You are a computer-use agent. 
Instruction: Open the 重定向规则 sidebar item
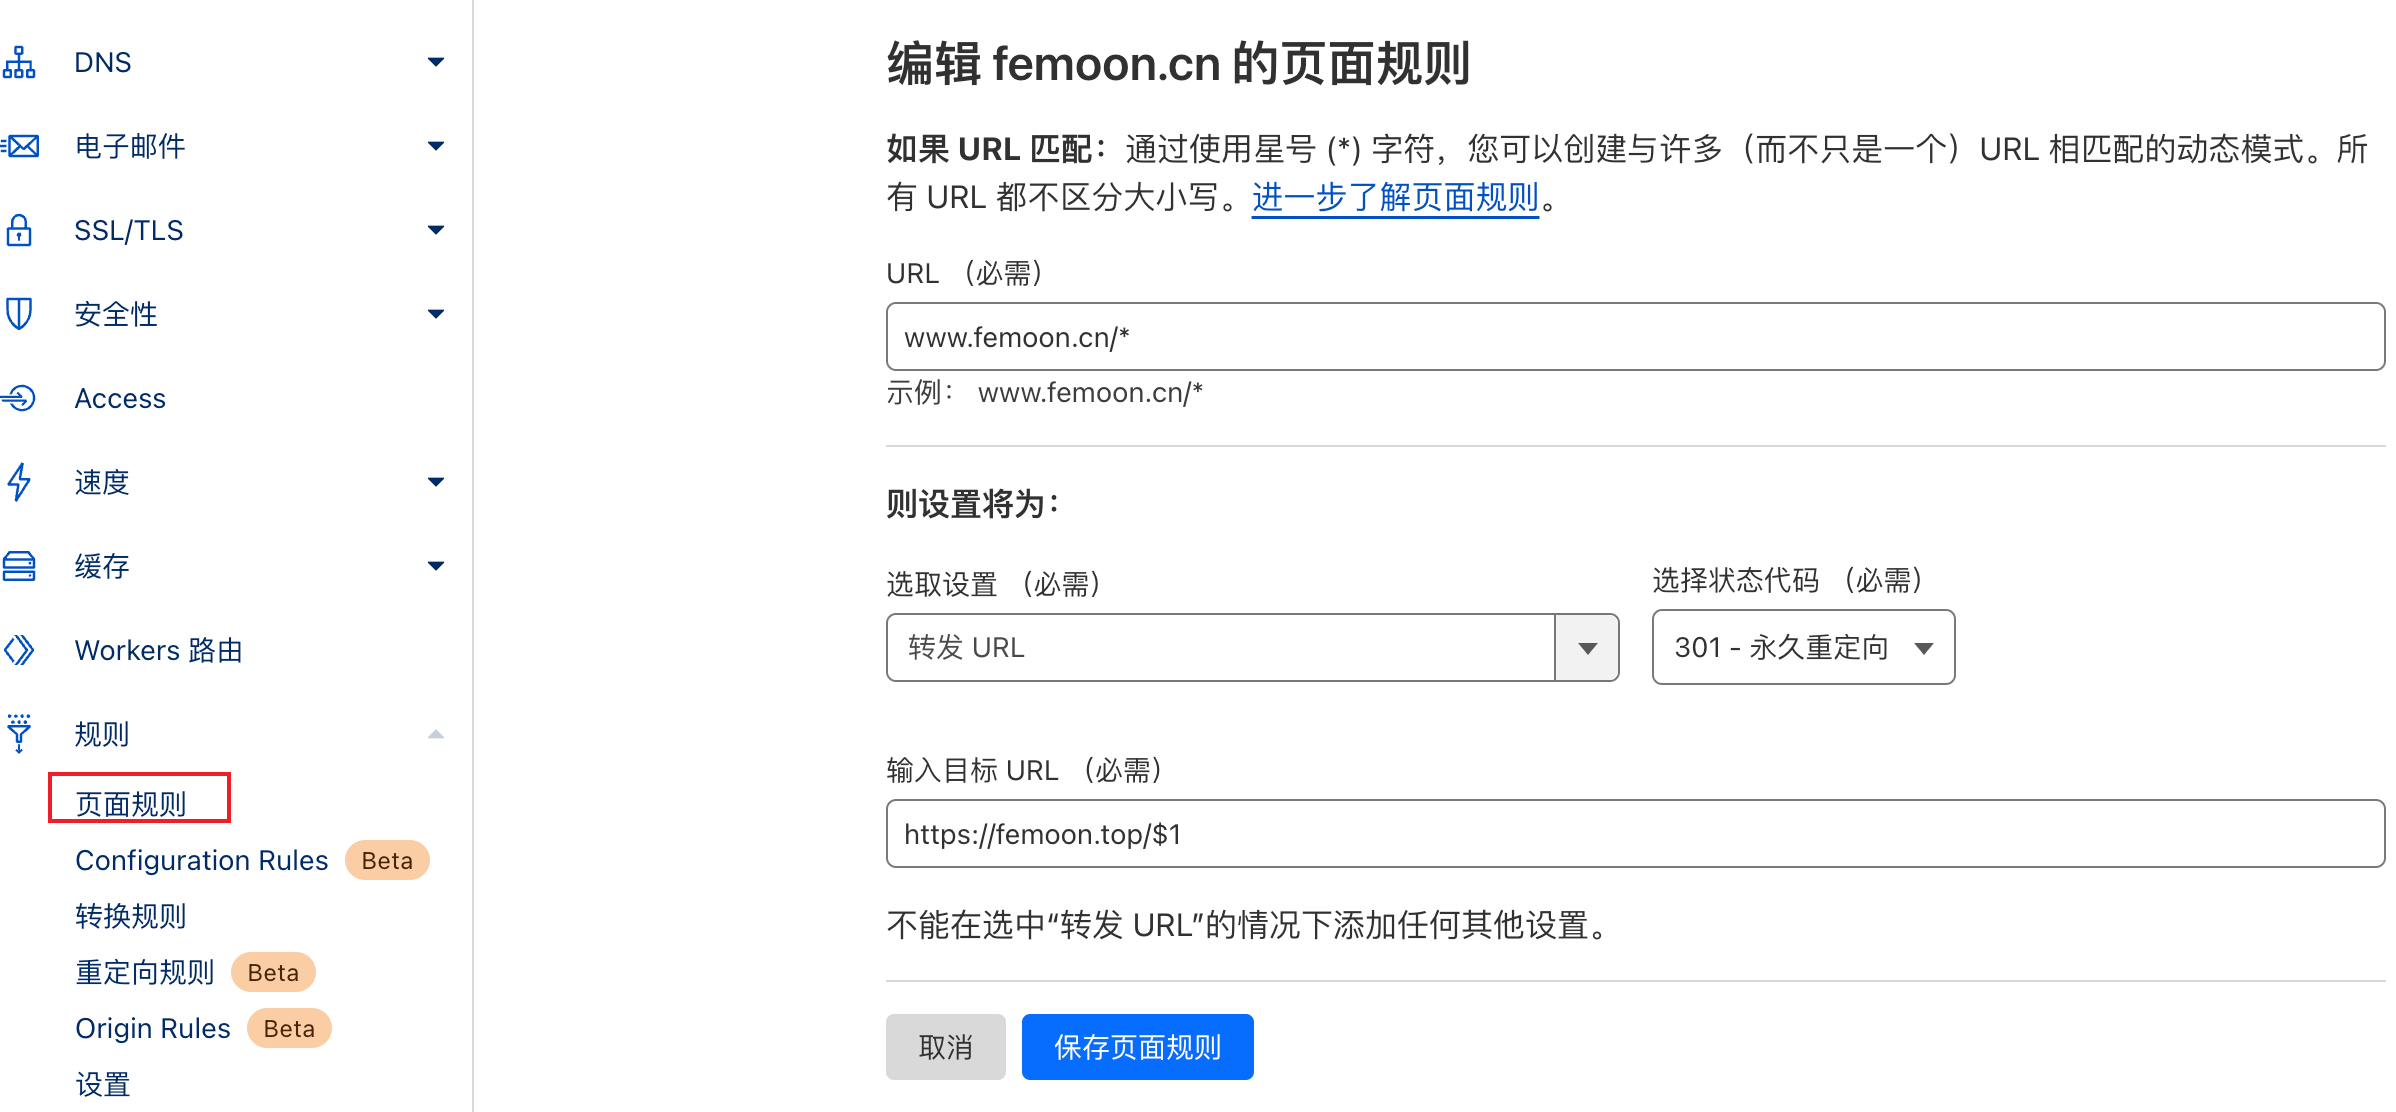click(x=145, y=972)
